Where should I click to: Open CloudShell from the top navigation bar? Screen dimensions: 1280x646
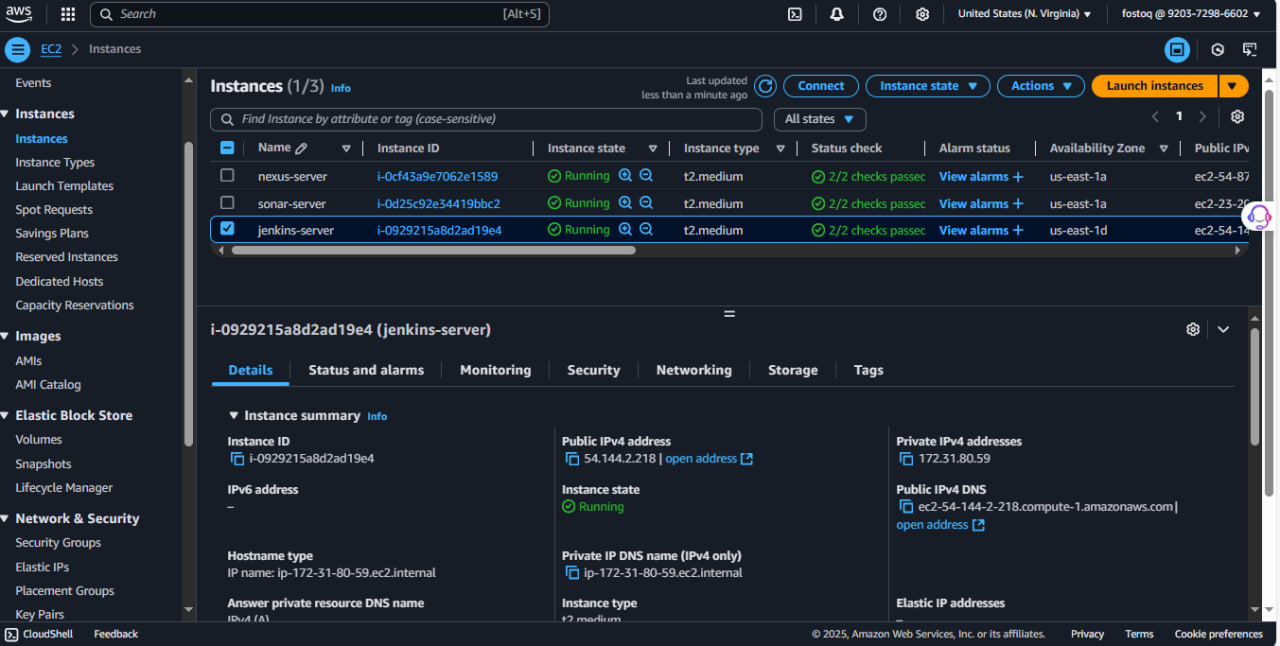coord(795,14)
